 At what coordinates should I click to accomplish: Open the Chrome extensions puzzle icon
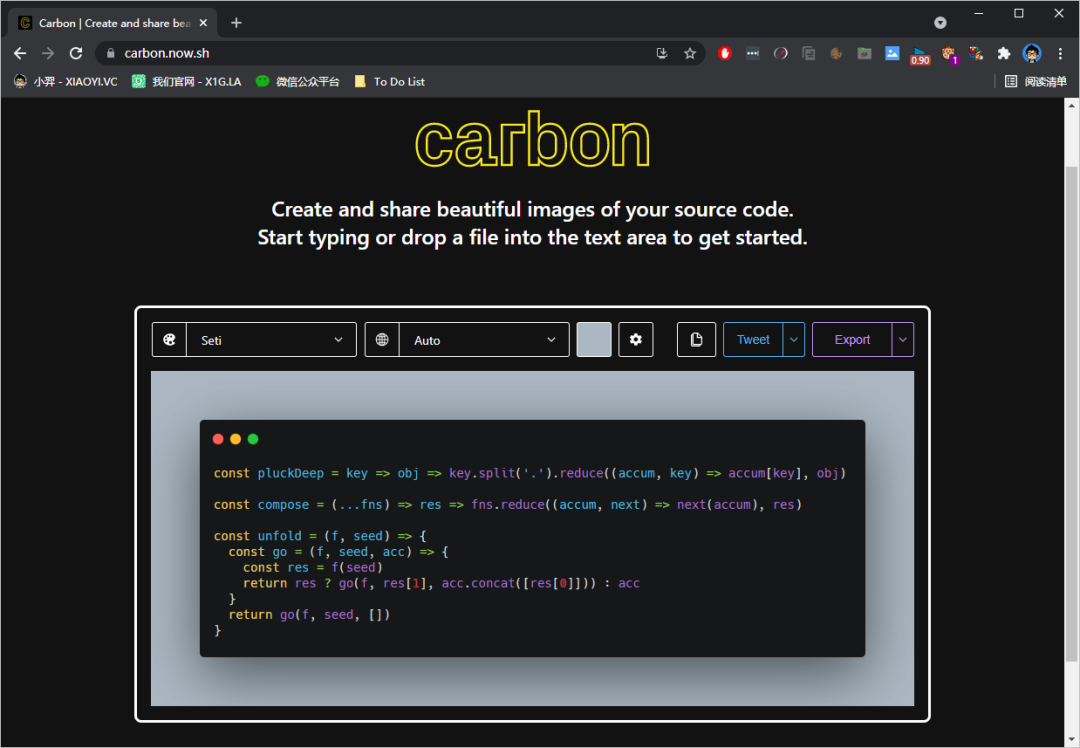point(1004,54)
